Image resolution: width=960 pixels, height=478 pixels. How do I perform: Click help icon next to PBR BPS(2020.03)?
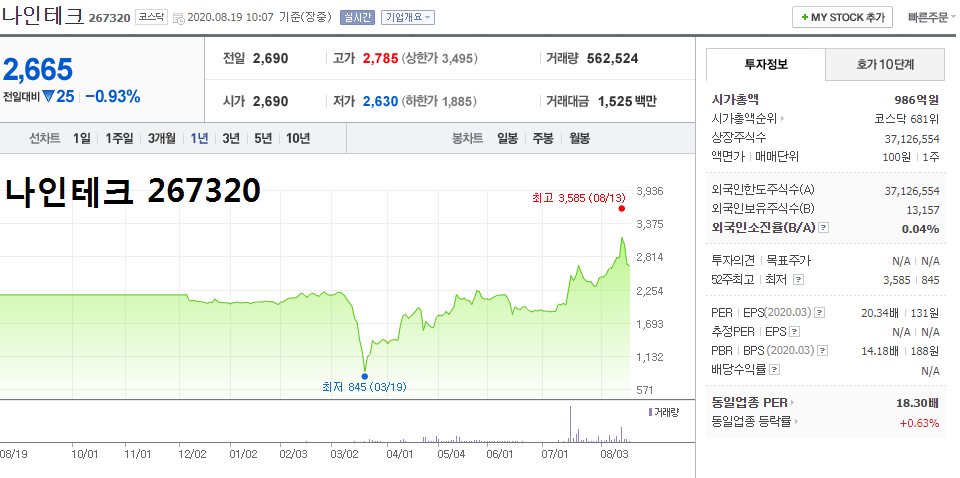(823, 351)
